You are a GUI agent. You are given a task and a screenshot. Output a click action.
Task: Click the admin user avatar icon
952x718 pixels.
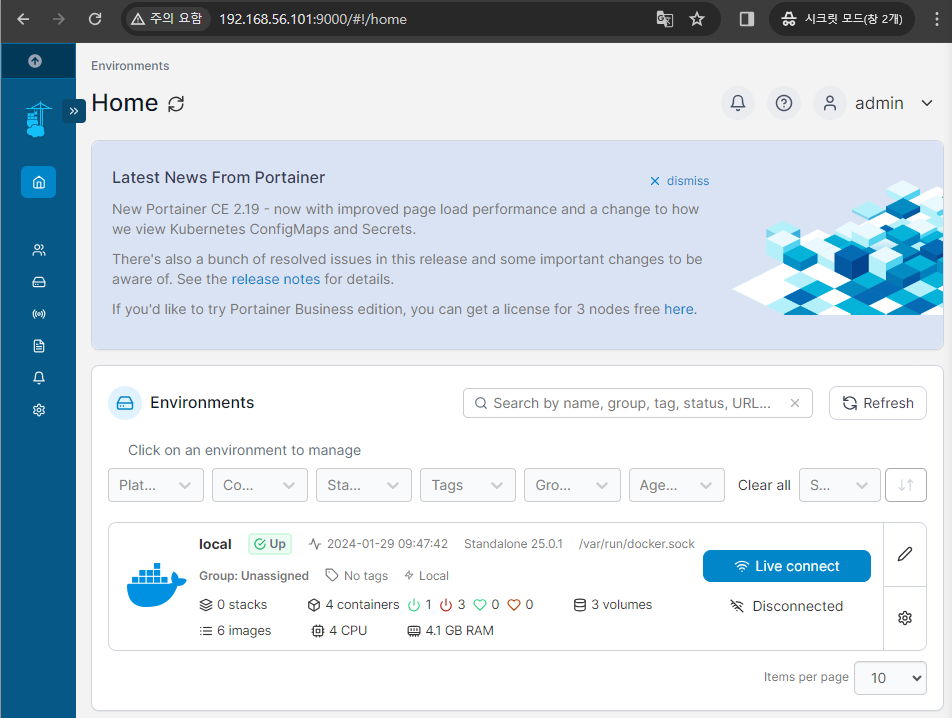coord(830,103)
